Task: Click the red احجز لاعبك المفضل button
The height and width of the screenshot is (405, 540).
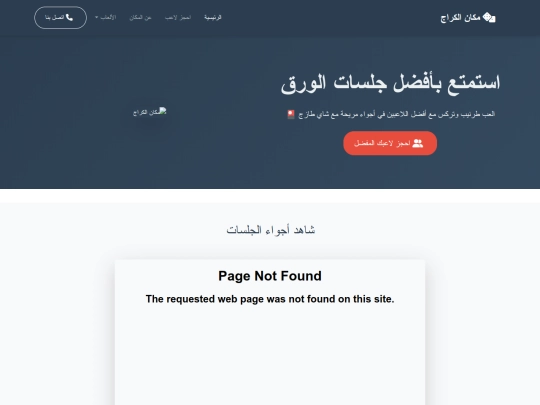Action: coord(390,143)
